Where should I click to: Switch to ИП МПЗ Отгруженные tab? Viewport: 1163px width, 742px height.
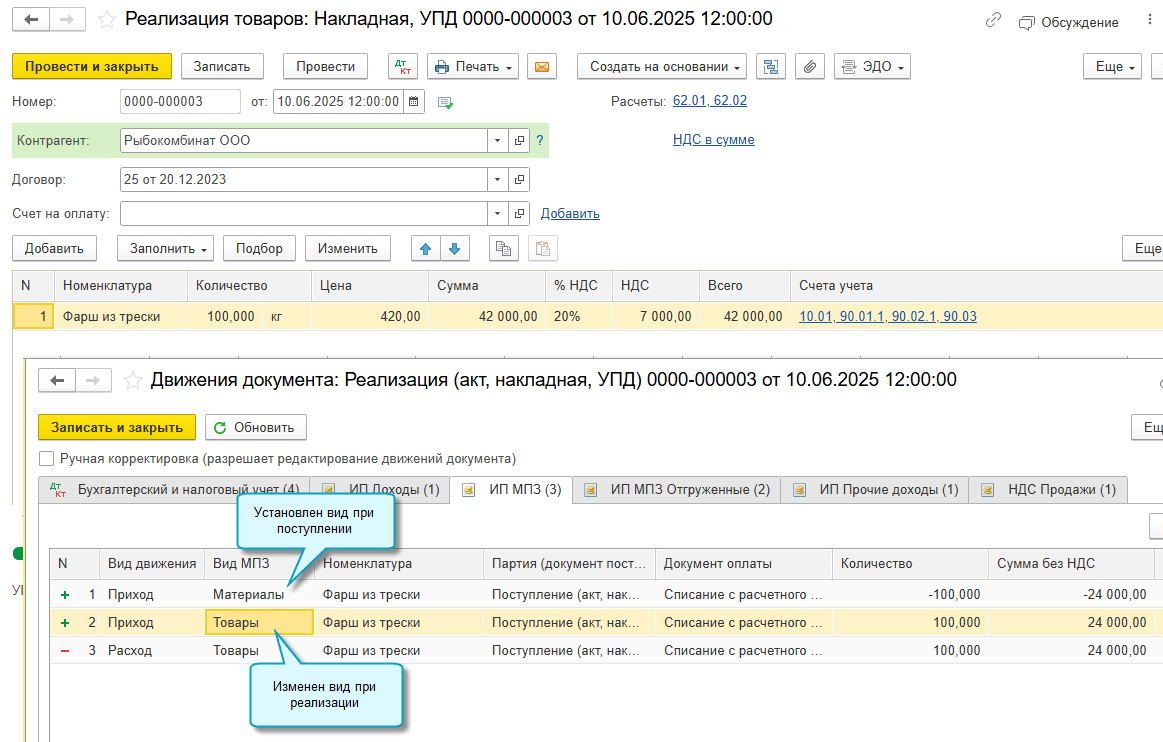coord(676,490)
